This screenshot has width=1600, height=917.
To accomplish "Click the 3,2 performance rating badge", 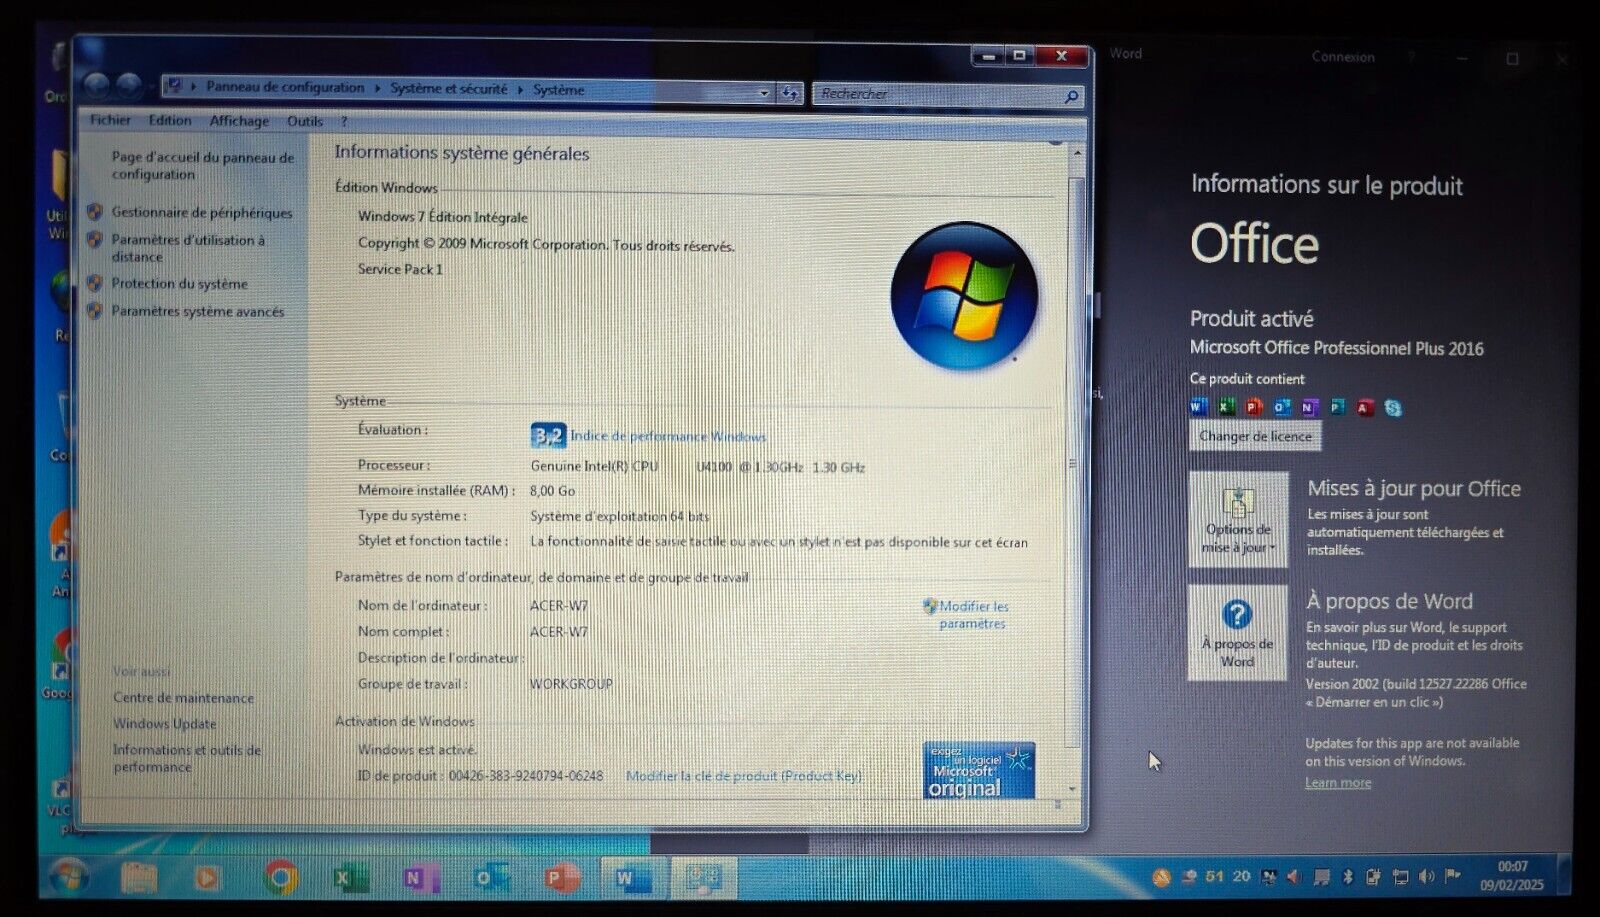I will pyautogui.click(x=548, y=435).
